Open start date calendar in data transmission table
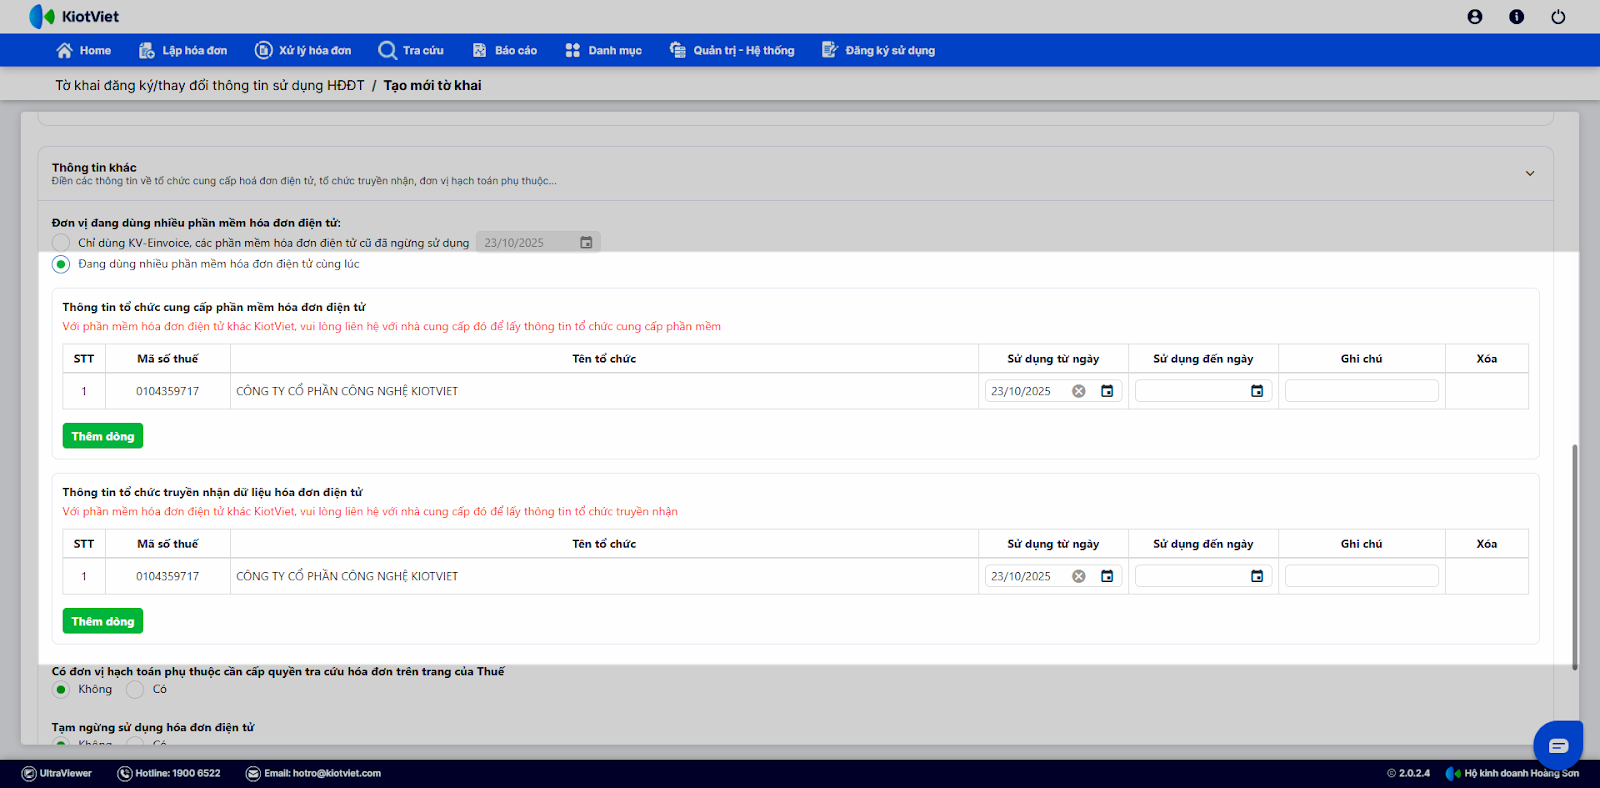The width and height of the screenshot is (1600, 788). (x=1107, y=576)
